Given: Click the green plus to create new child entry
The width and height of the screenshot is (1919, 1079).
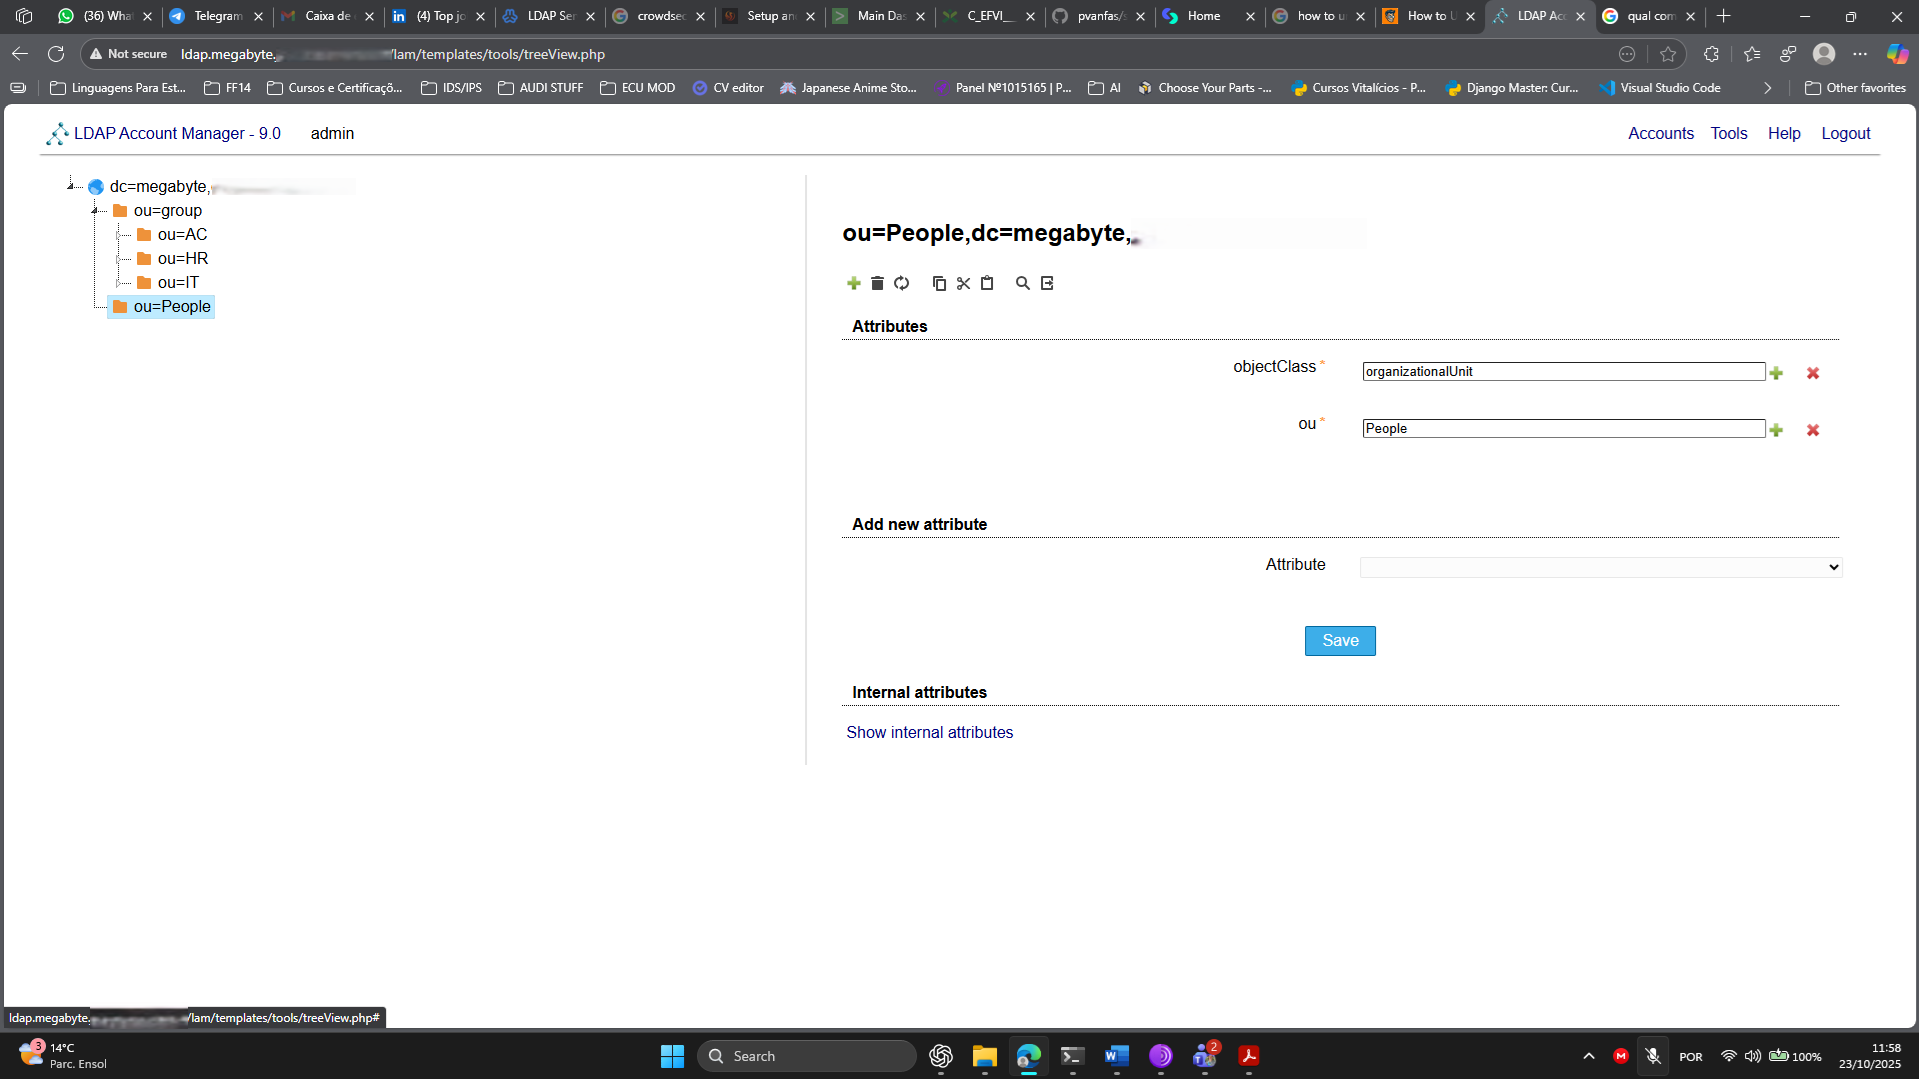Looking at the screenshot, I should [854, 283].
